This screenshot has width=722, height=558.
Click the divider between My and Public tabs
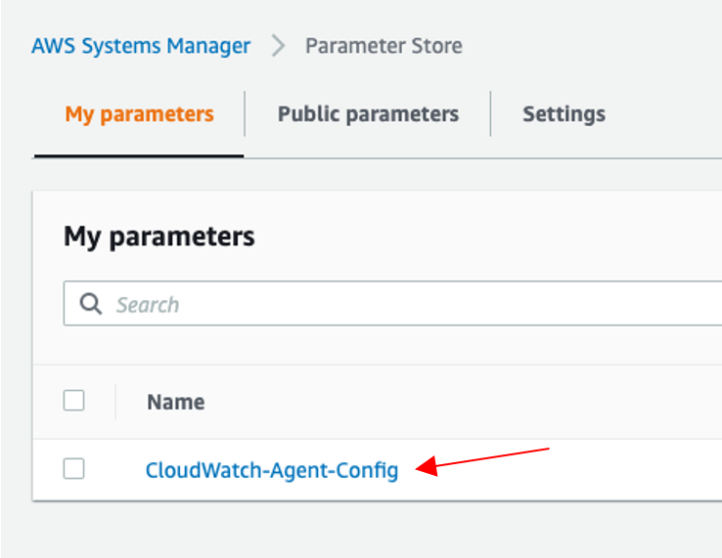[x=245, y=114]
